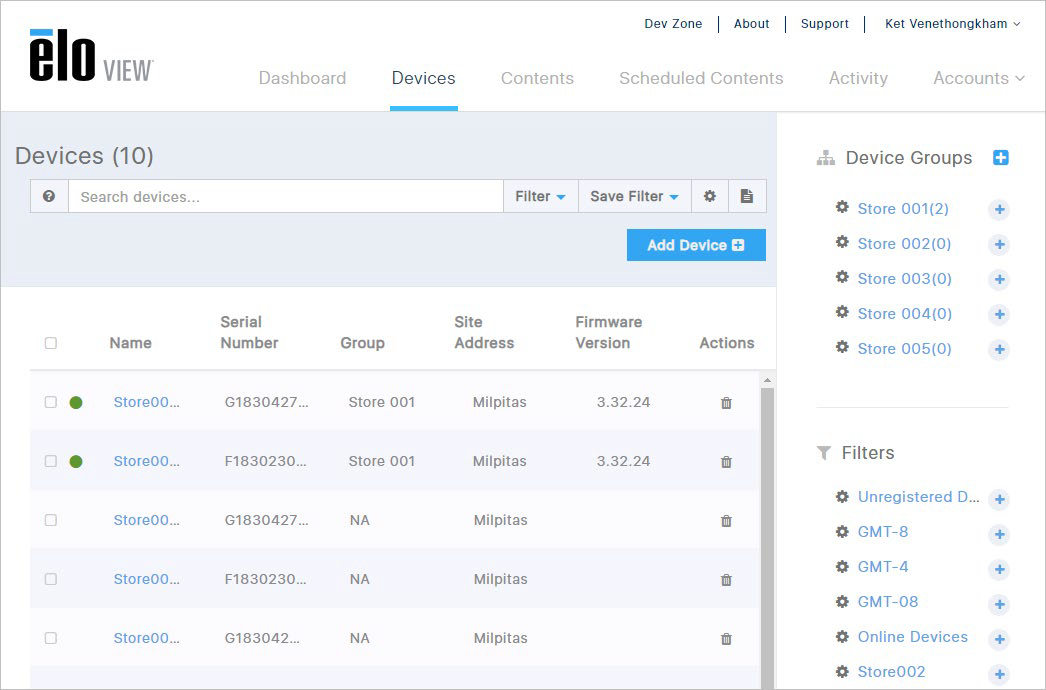Open gear for GMT-4 filter
1046x690 pixels.
(843, 567)
